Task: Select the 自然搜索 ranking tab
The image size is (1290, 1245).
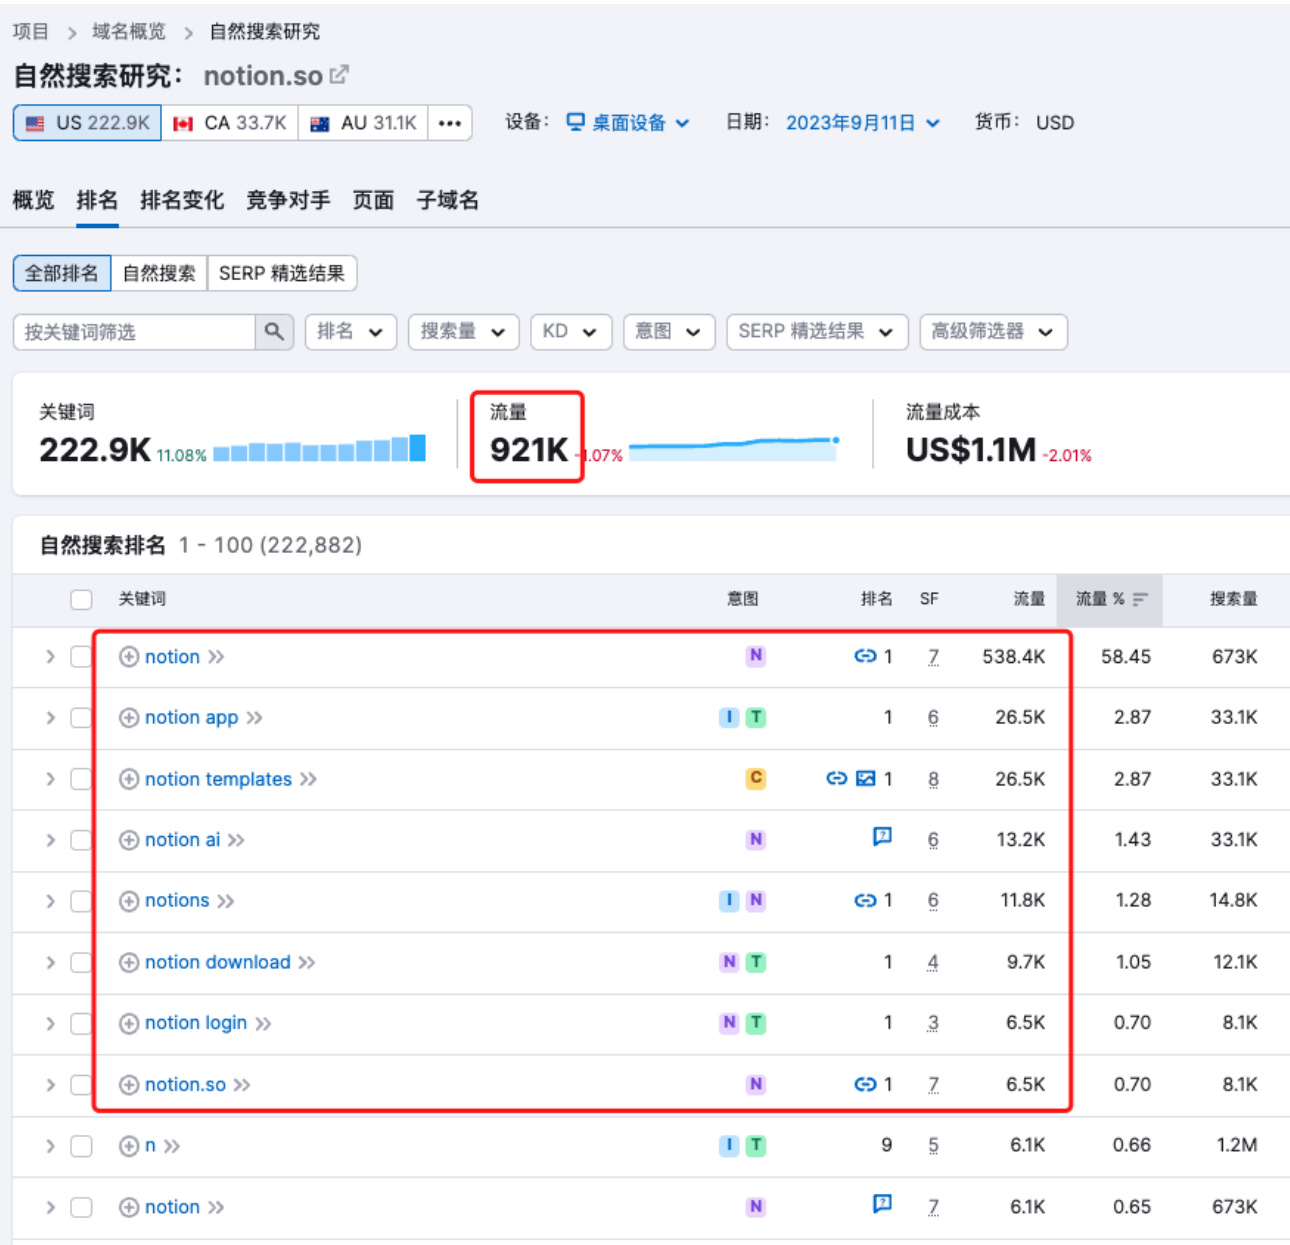Action: point(159,273)
